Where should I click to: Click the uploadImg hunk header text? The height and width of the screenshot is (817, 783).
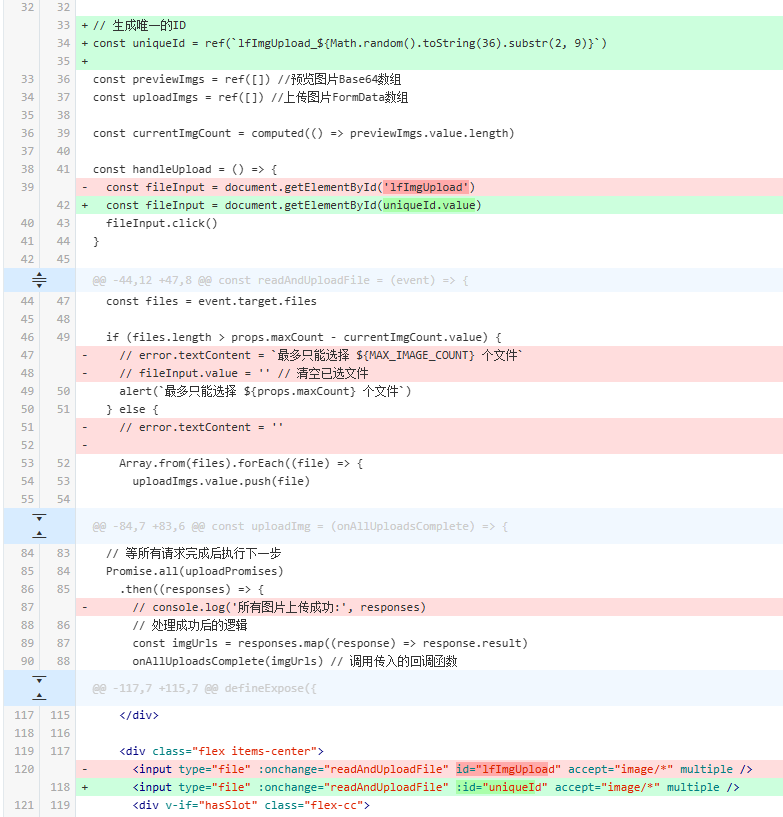299,526
